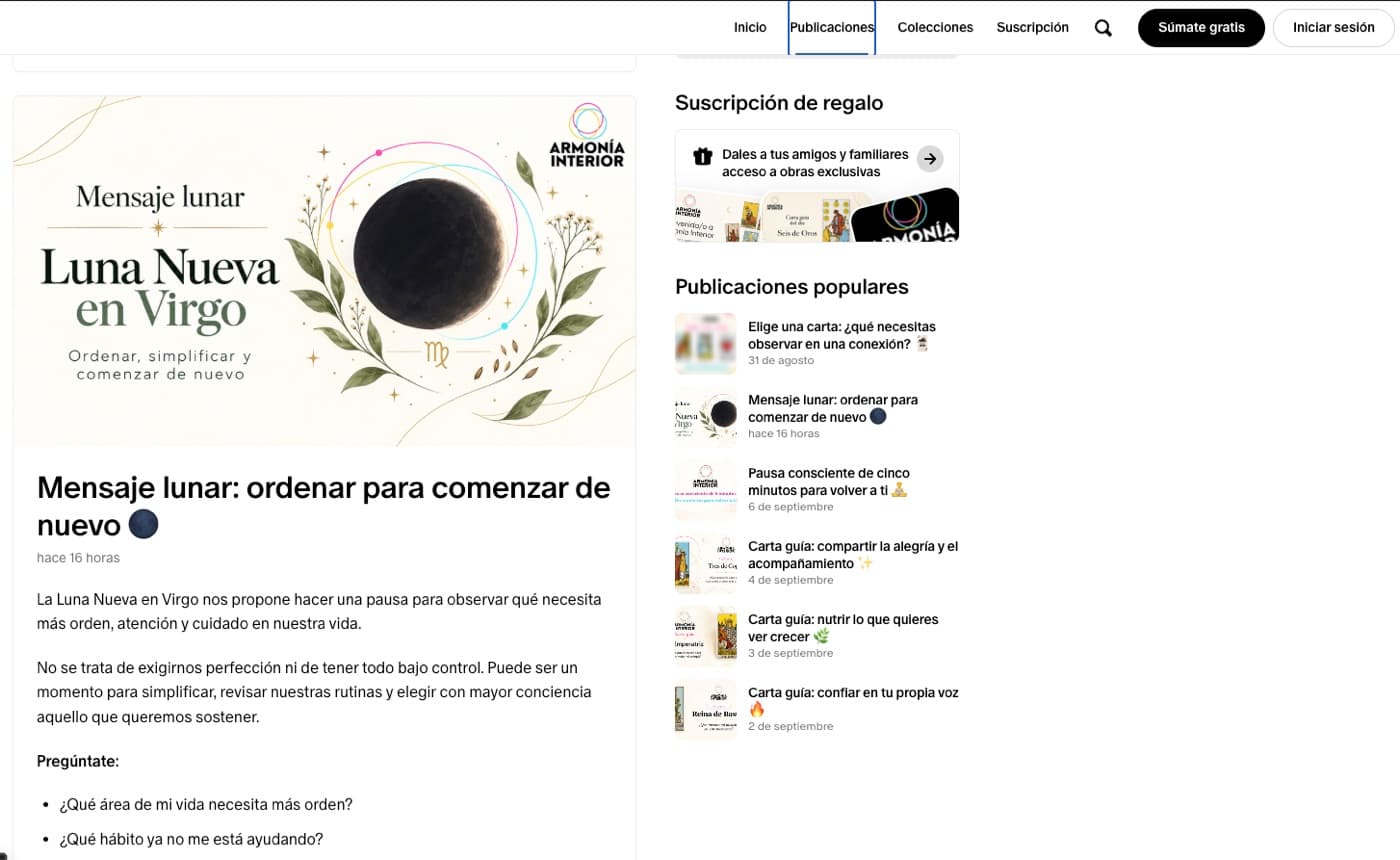Open 'Carta guía: nutrir lo que quieres' post

click(843, 628)
